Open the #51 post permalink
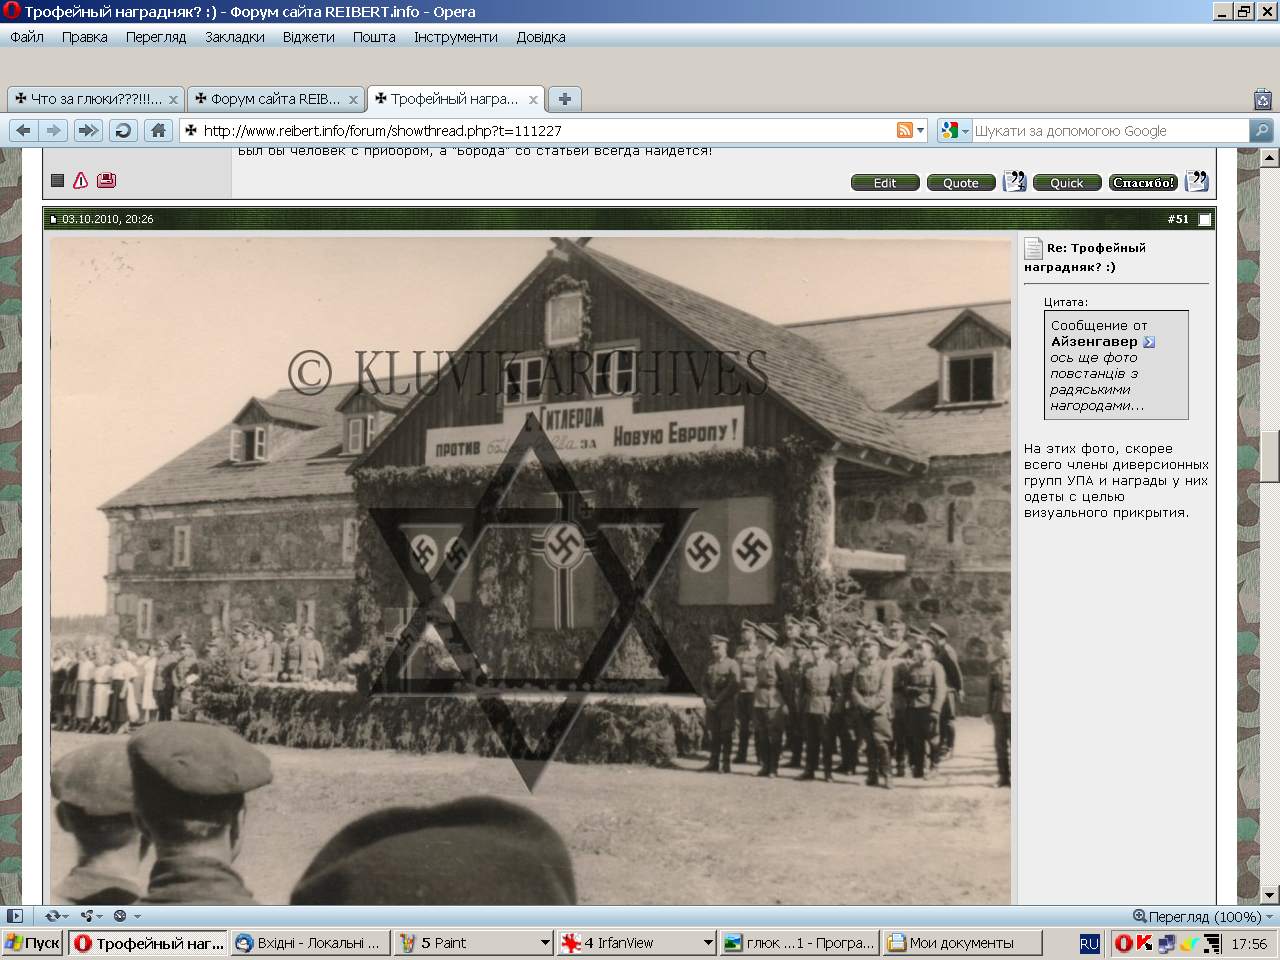This screenshot has height=960, width=1280. click(x=1178, y=219)
